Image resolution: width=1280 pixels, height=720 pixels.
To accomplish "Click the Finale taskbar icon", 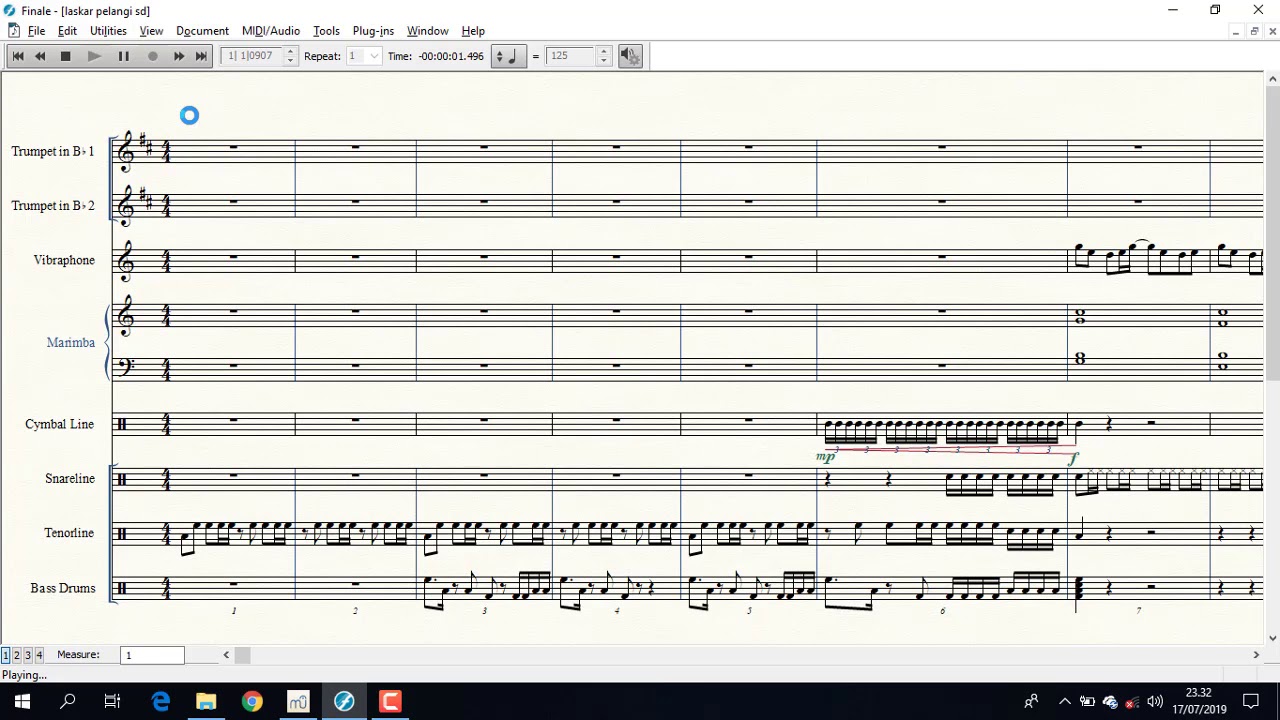I will [x=344, y=702].
